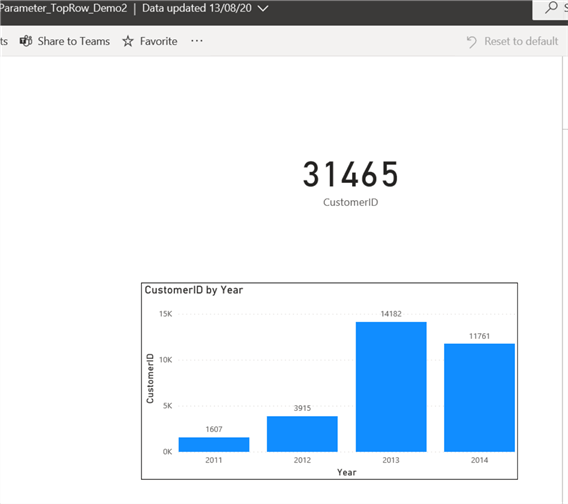Click the 15K y-axis tick label

click(166, 314)
